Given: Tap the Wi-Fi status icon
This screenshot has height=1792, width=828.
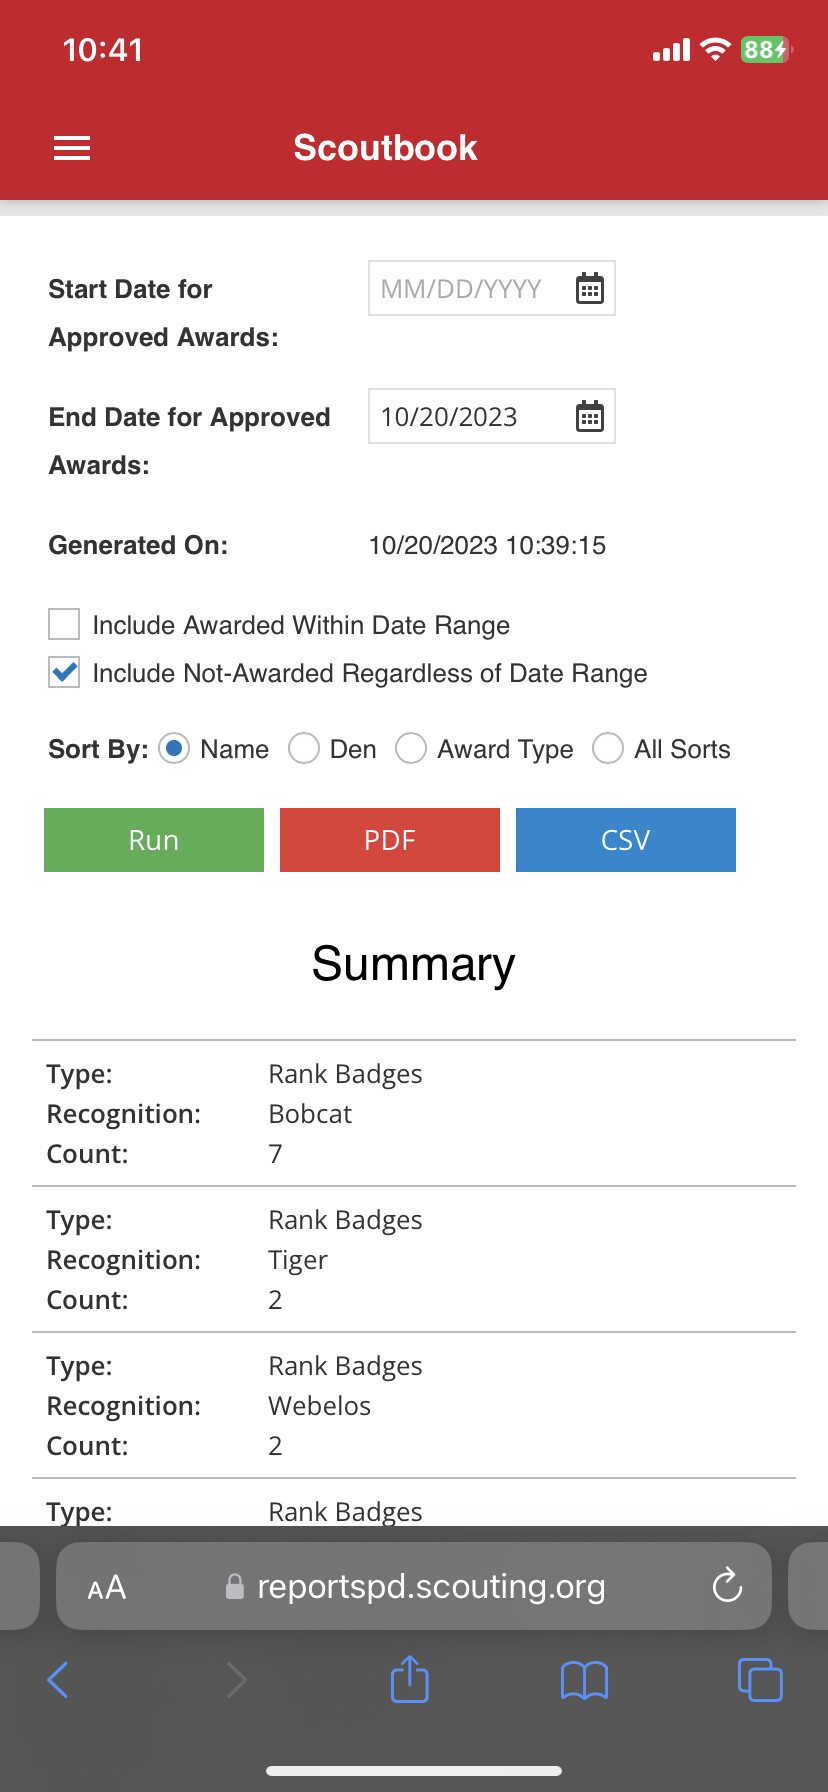Looking at the screenshot, I should point(715,49).
